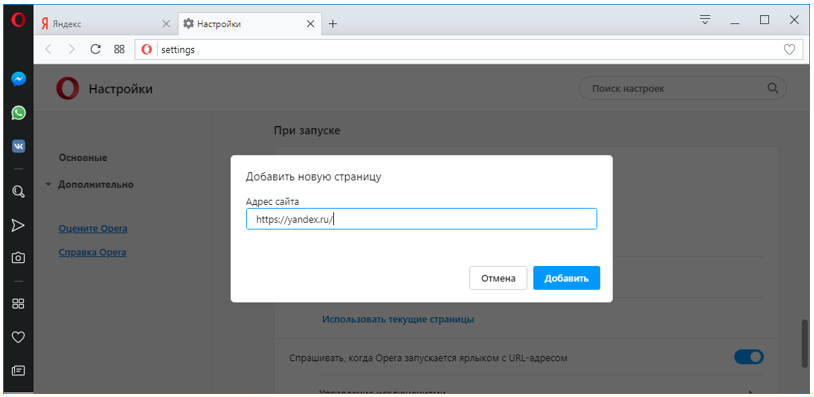The image size is (814, 397).
Task: Open the tab menu icon in title bar
Action: (704, 20)
